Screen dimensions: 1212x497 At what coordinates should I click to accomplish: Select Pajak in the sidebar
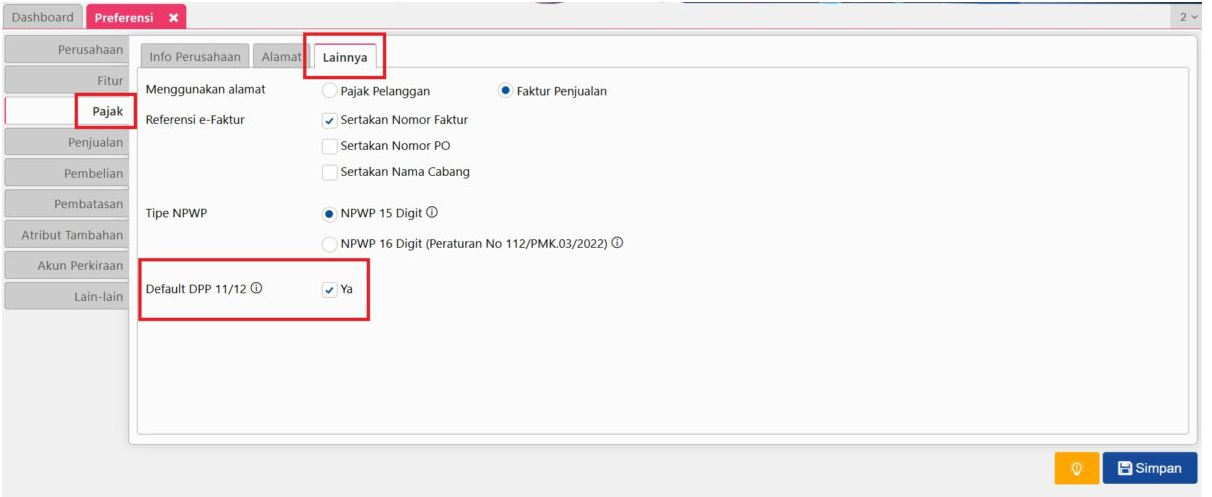[67, 111]
